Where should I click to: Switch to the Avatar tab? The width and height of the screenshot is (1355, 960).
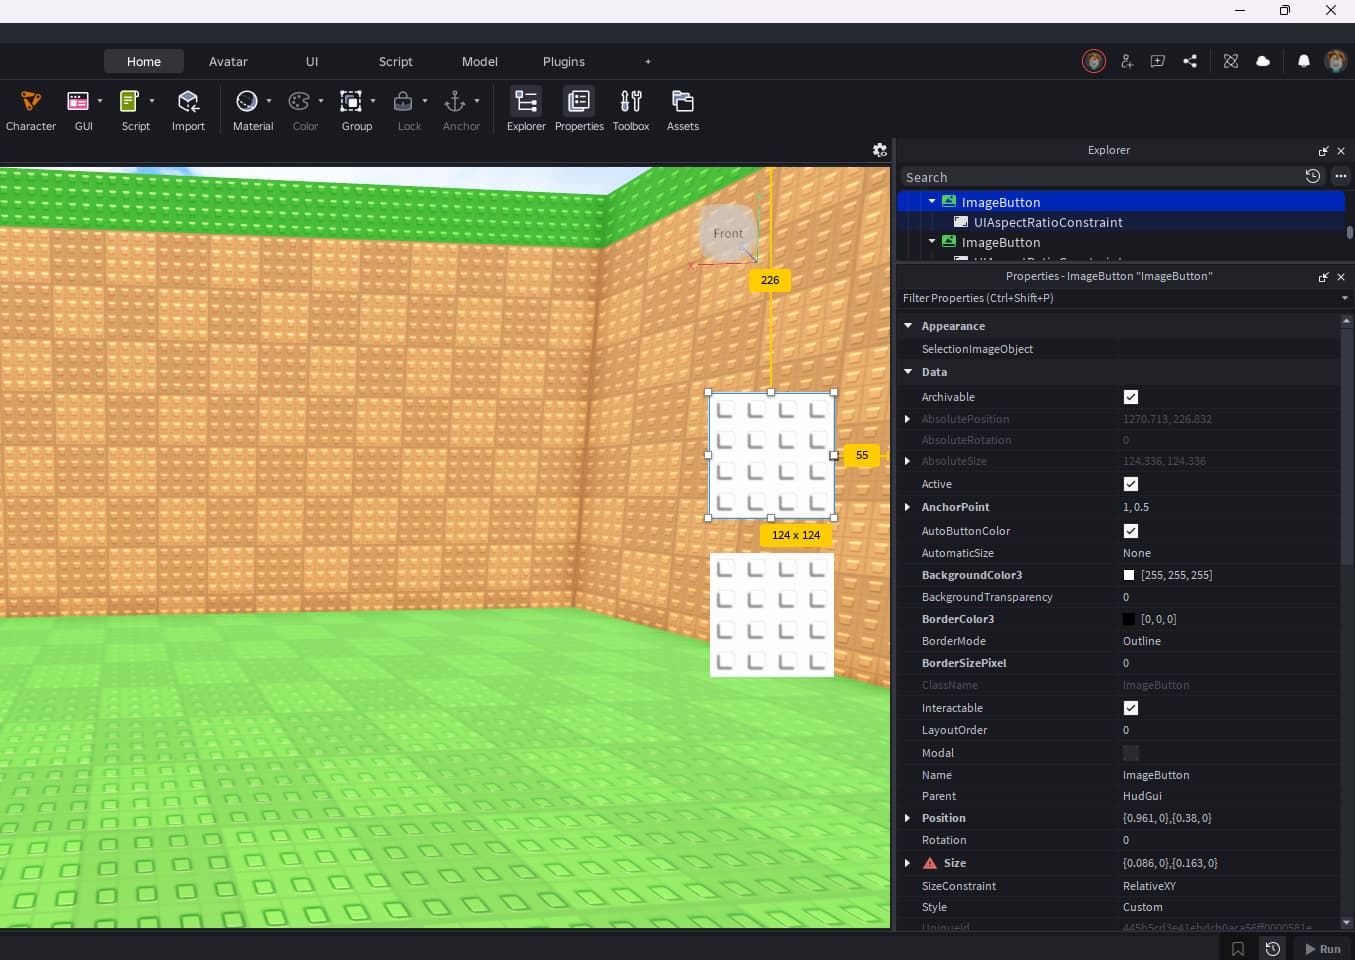tap(228, 61)
